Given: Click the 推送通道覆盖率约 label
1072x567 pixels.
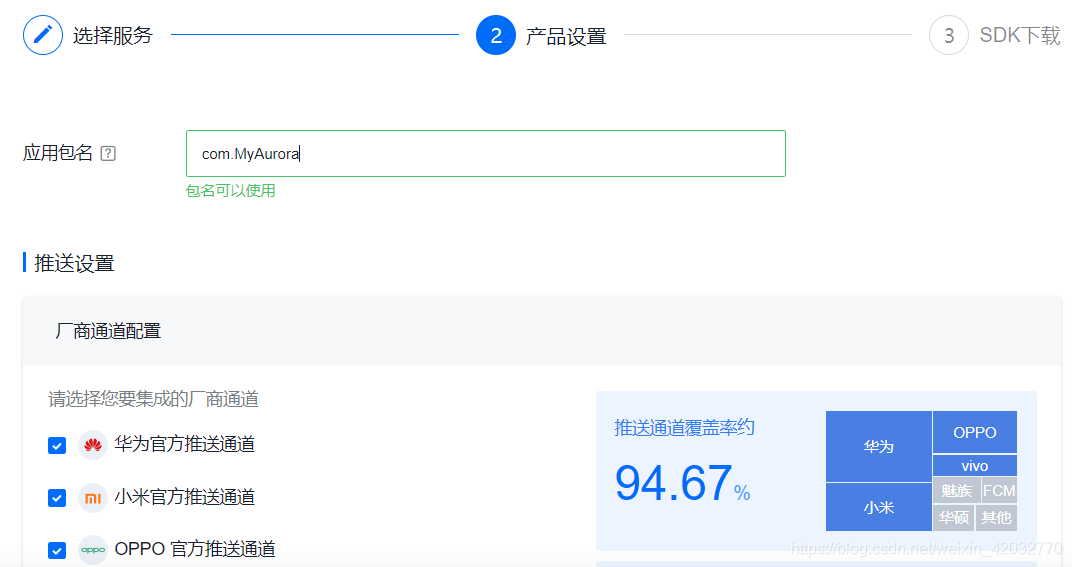Looking at the screenshot, I should [x=684, y=428].
